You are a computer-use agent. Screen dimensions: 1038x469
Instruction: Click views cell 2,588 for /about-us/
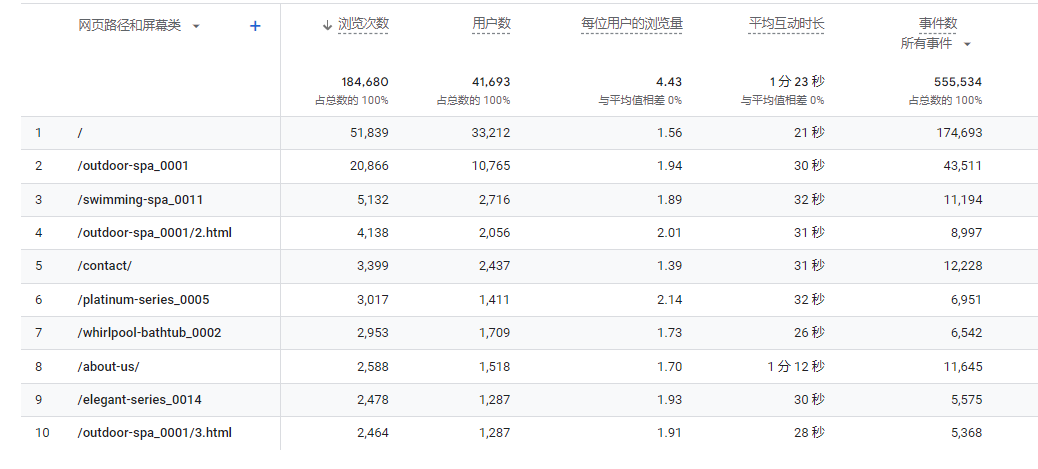(x=373, y=366)
